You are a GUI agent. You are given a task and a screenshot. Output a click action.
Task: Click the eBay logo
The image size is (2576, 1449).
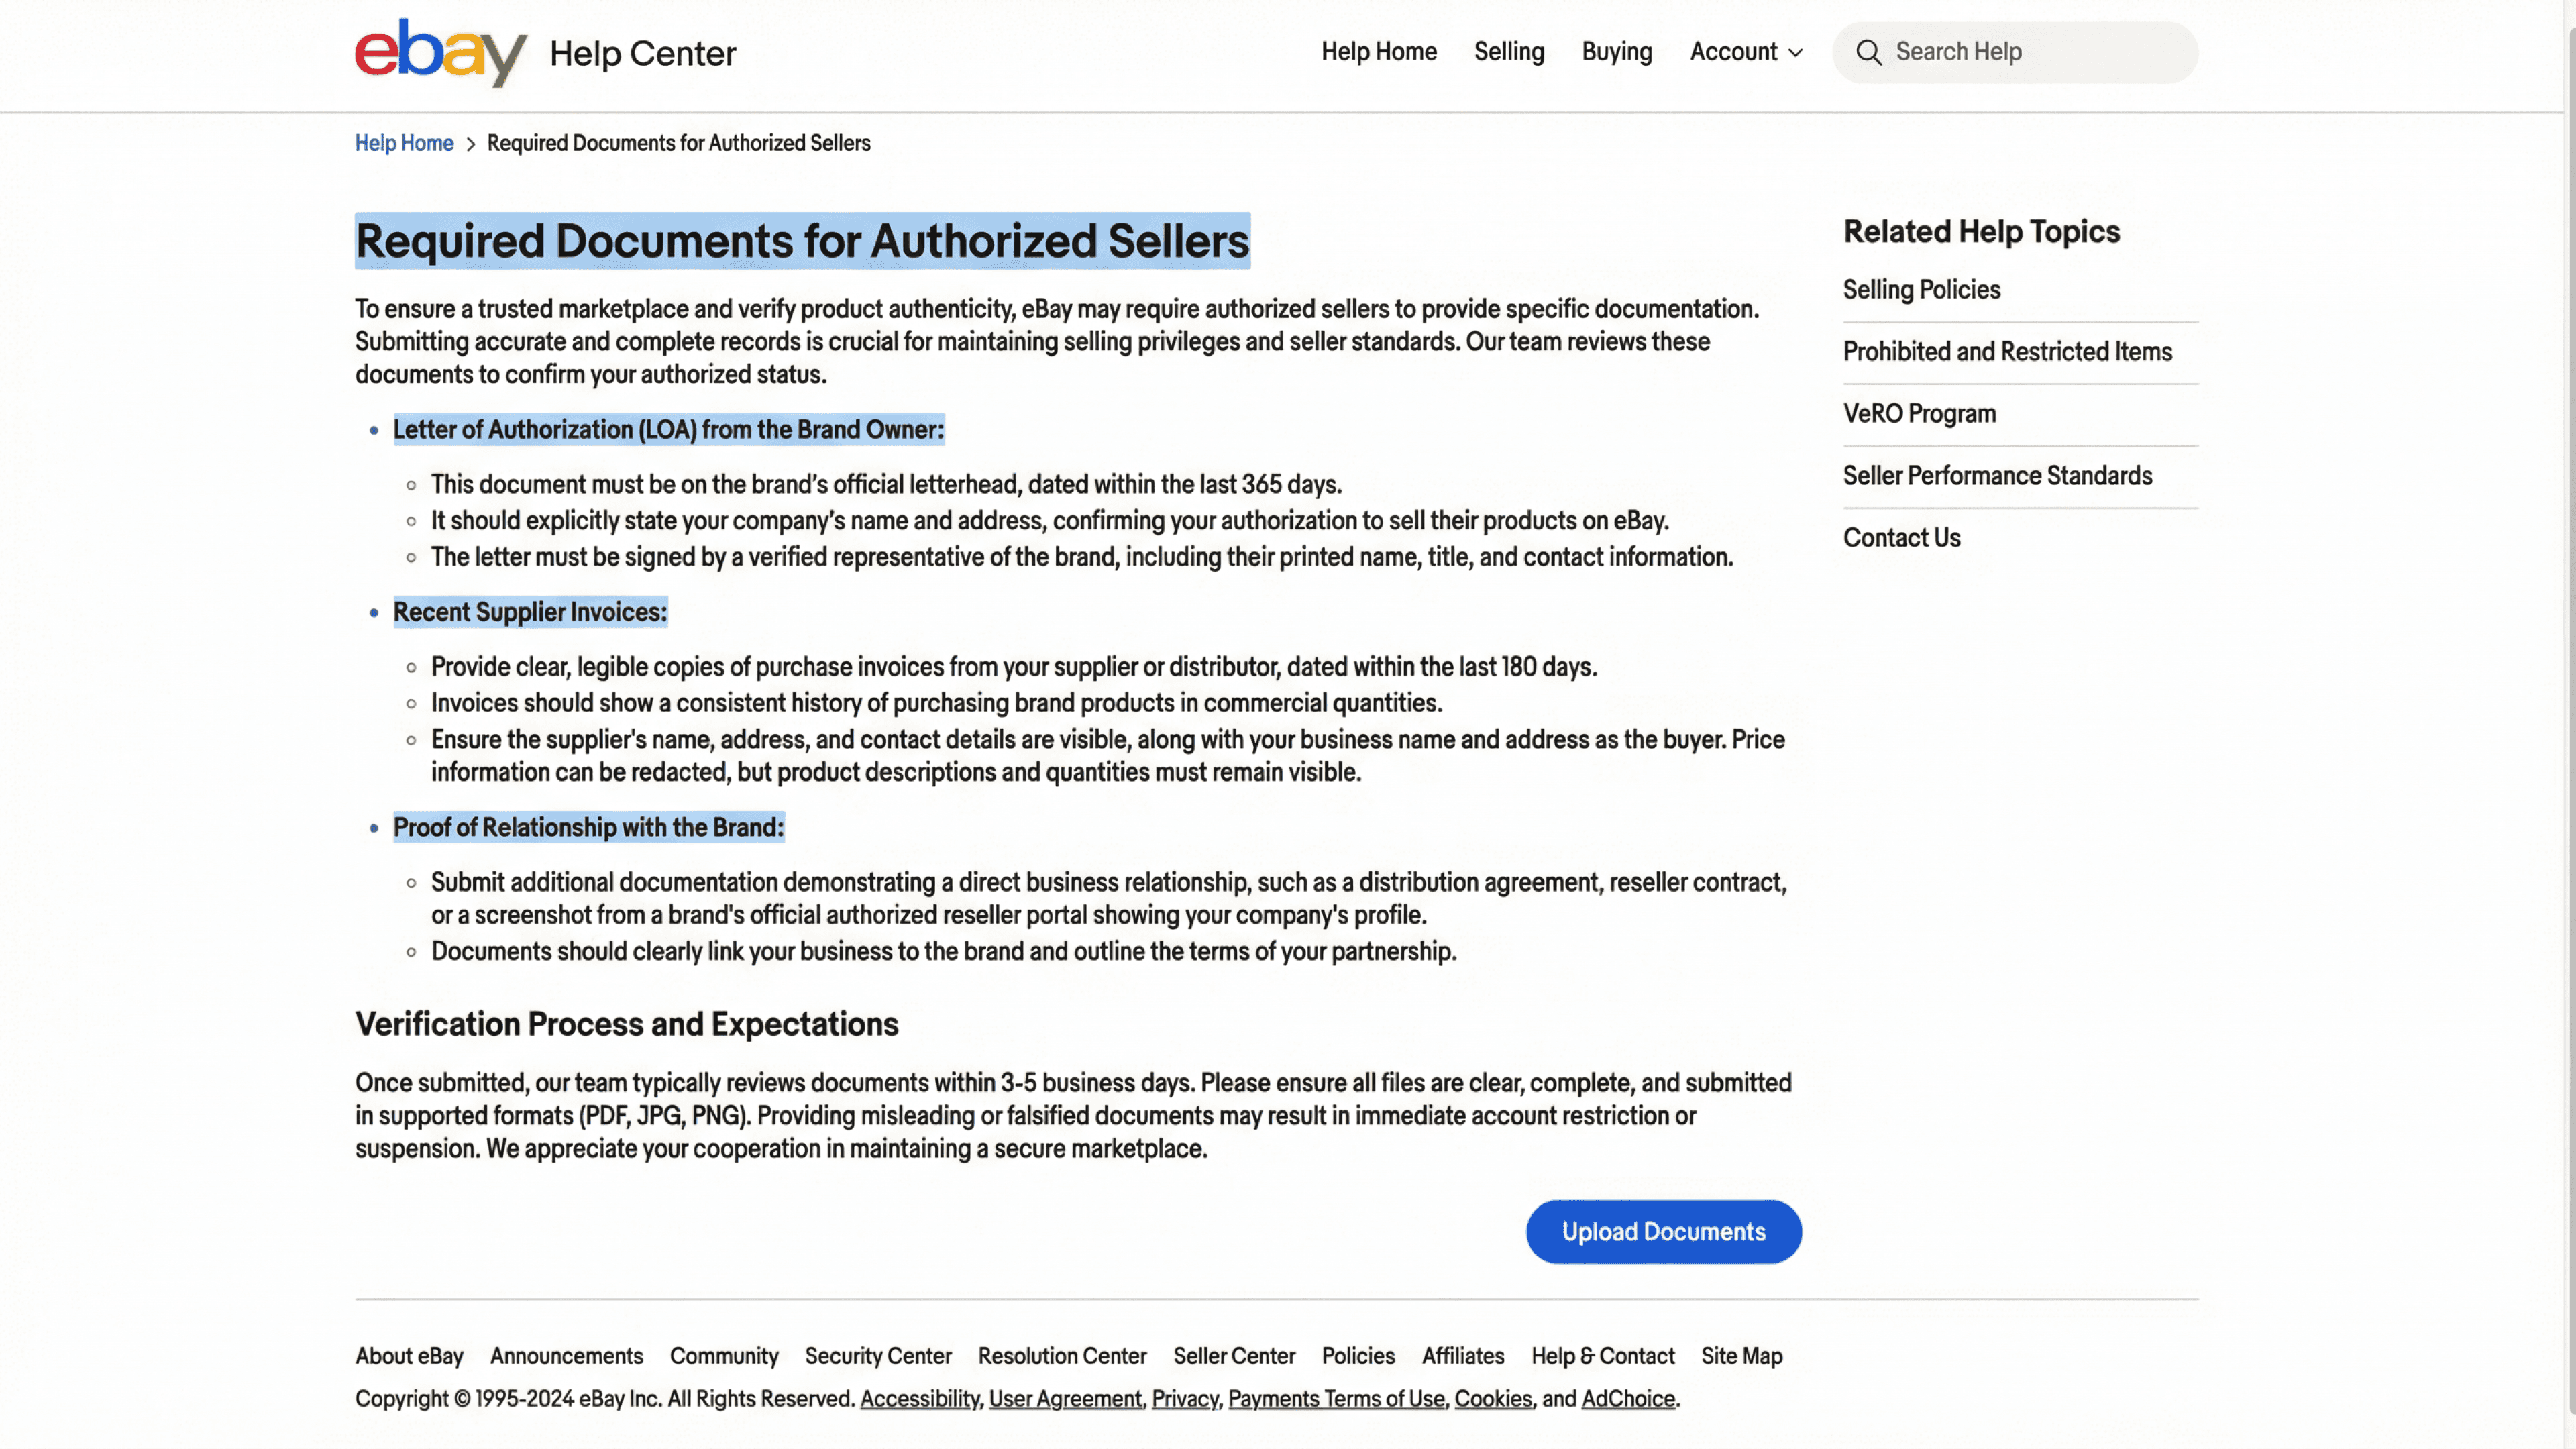(x=440, y=52)
